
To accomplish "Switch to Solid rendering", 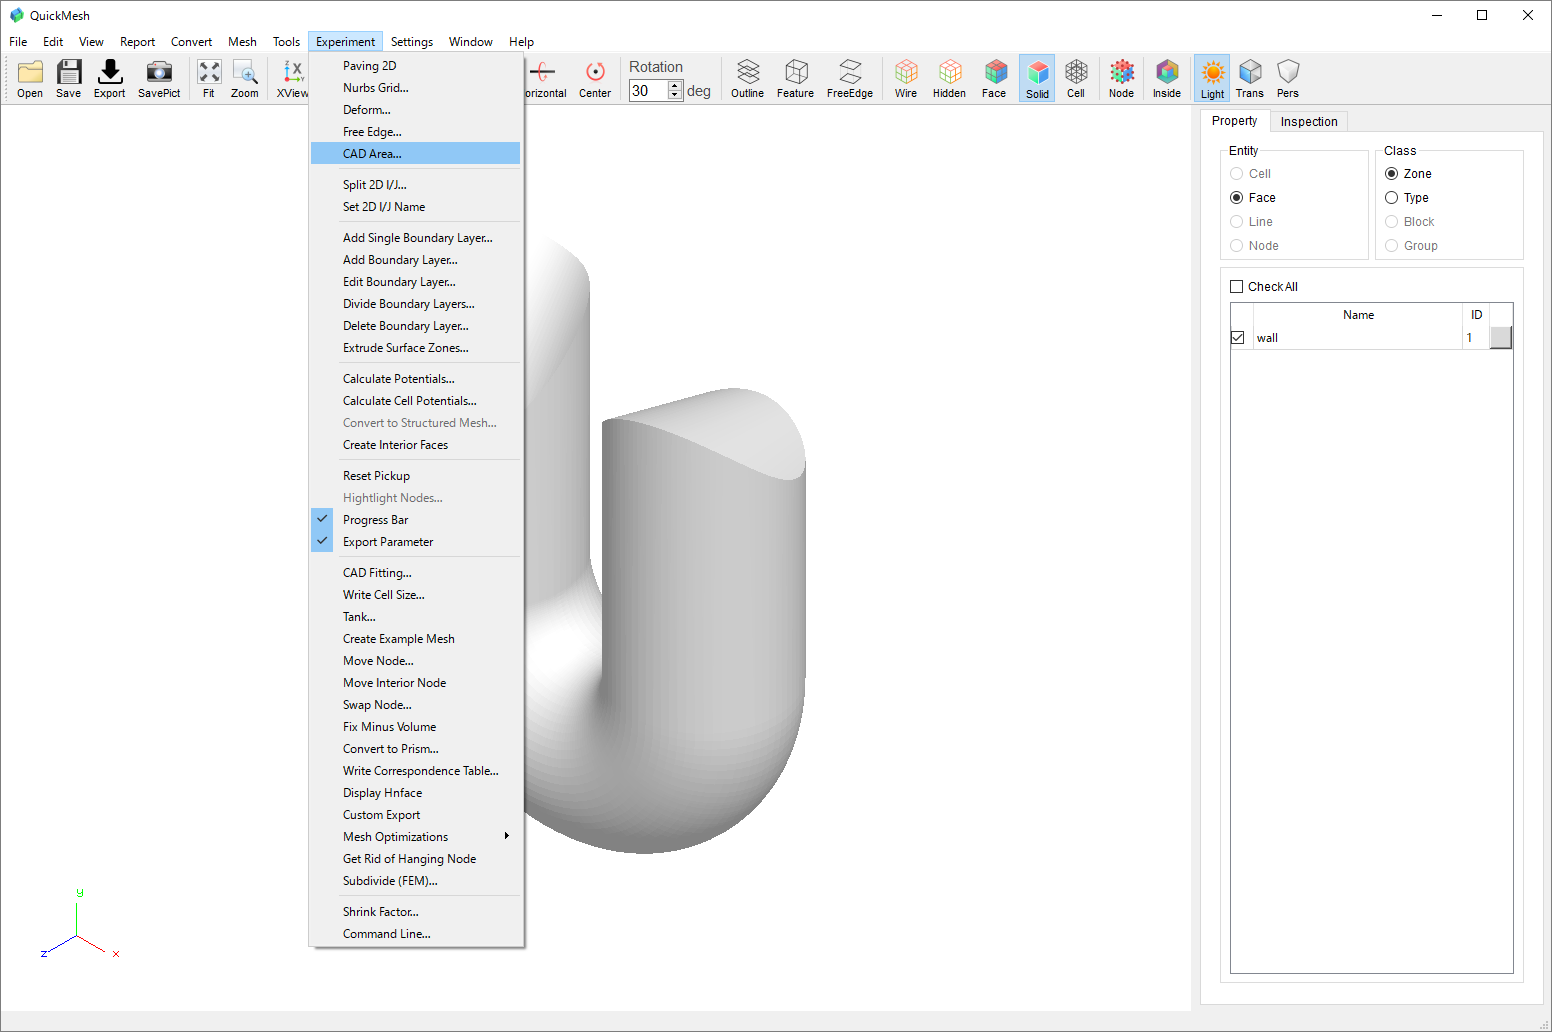I will coord(1038,78).
